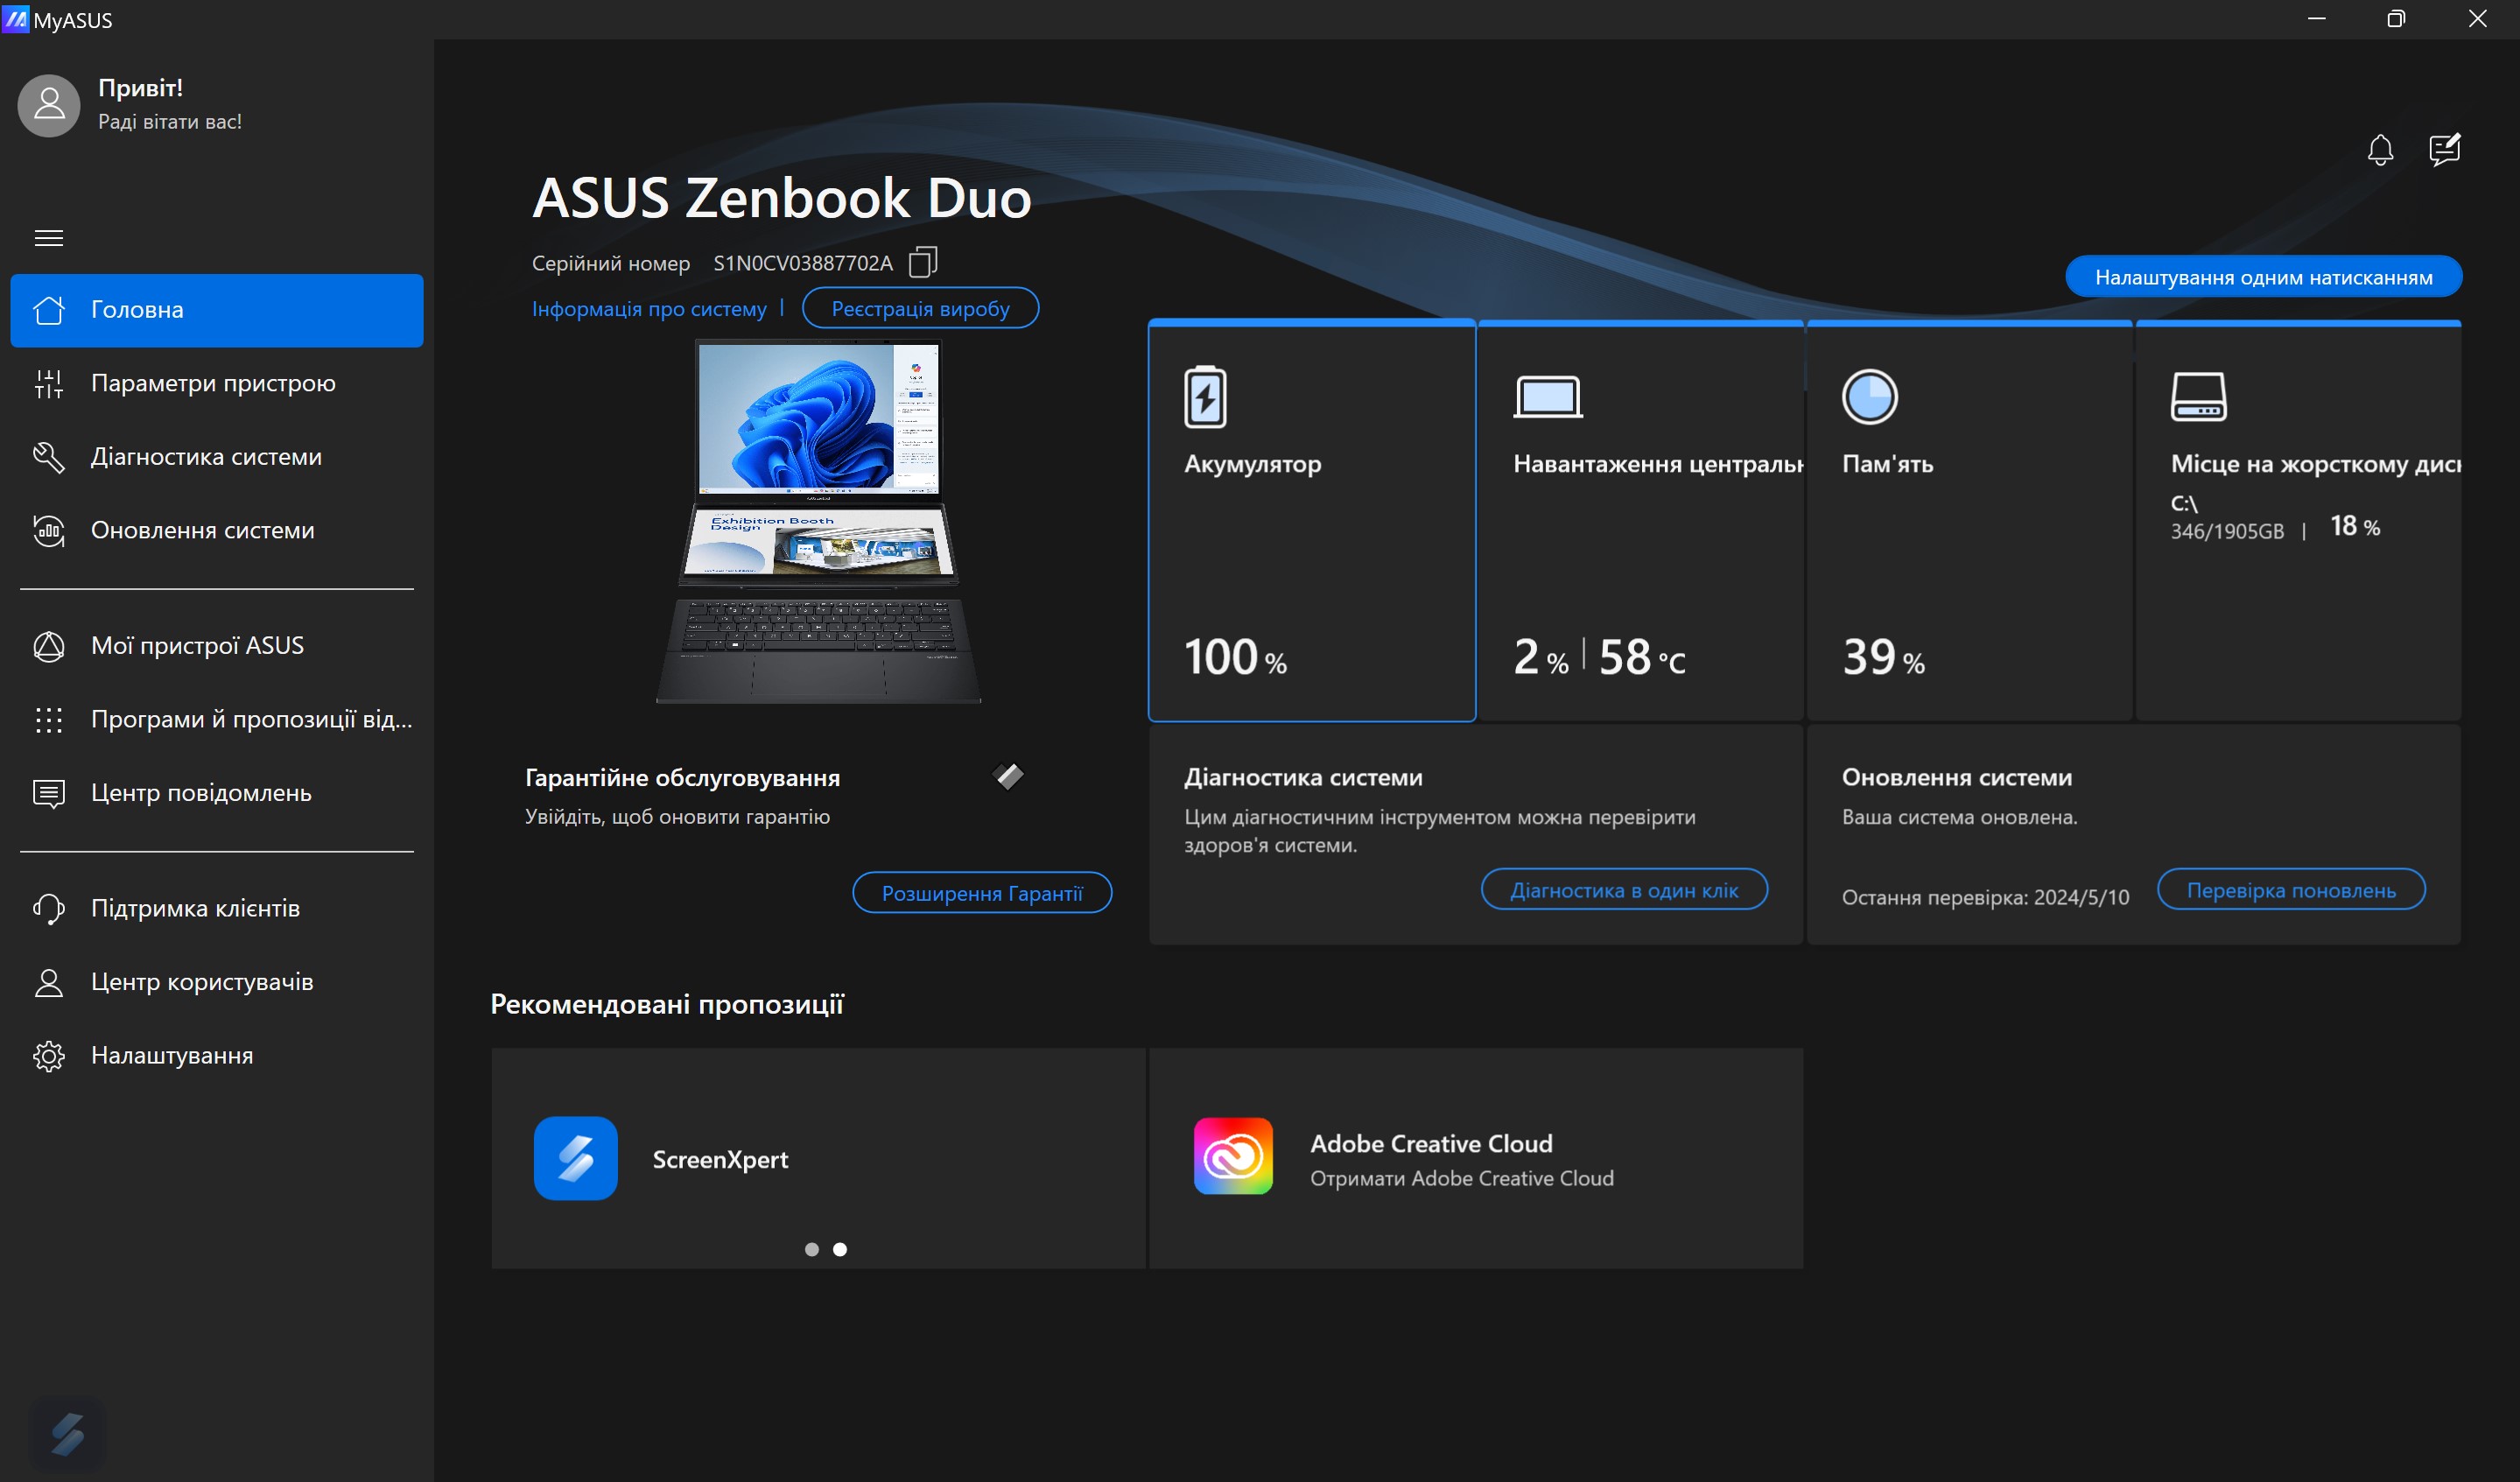The image size is (2520, 1482).
Task: Click the memory pie chart icon
Action: coord(1869,397)
